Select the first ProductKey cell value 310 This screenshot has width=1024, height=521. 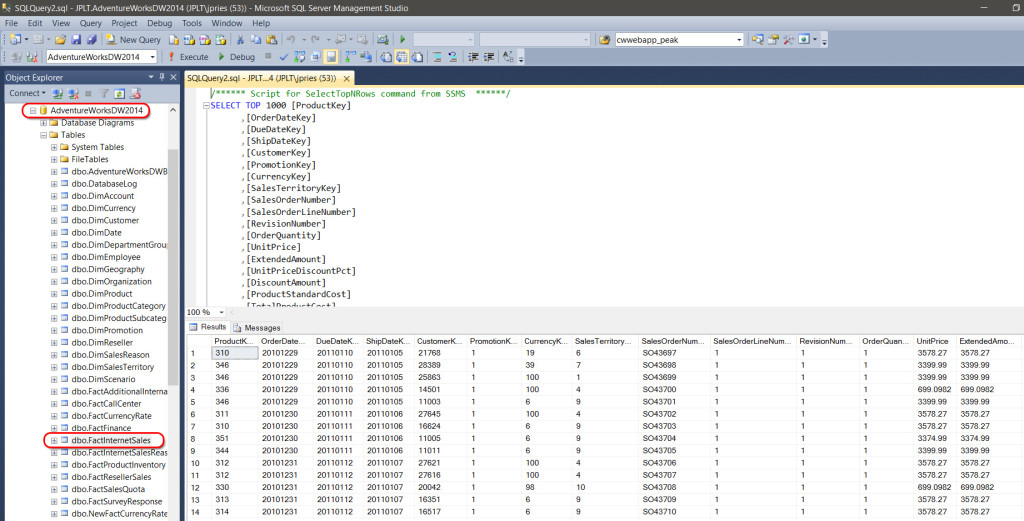point(233,353)
